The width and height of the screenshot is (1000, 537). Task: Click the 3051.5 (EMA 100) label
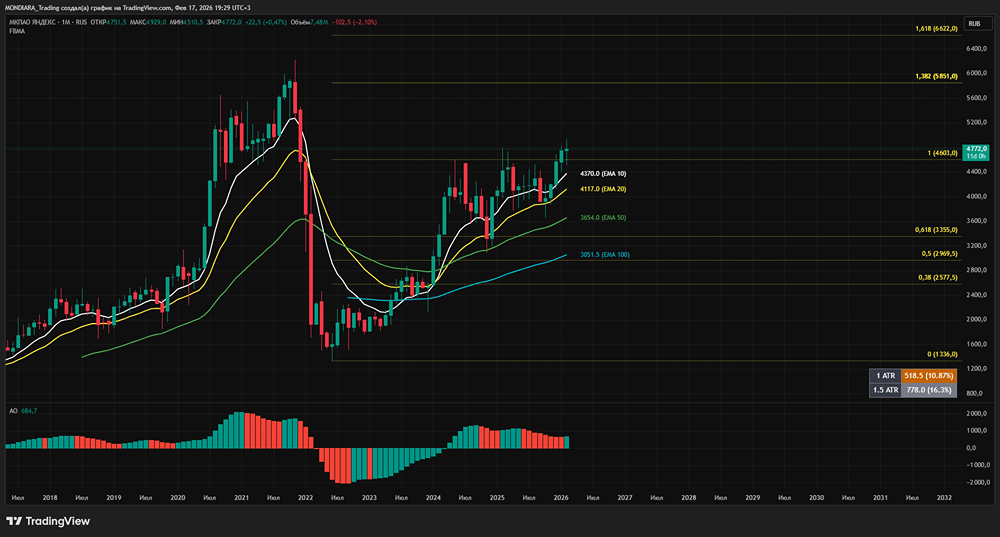(605, 254)
